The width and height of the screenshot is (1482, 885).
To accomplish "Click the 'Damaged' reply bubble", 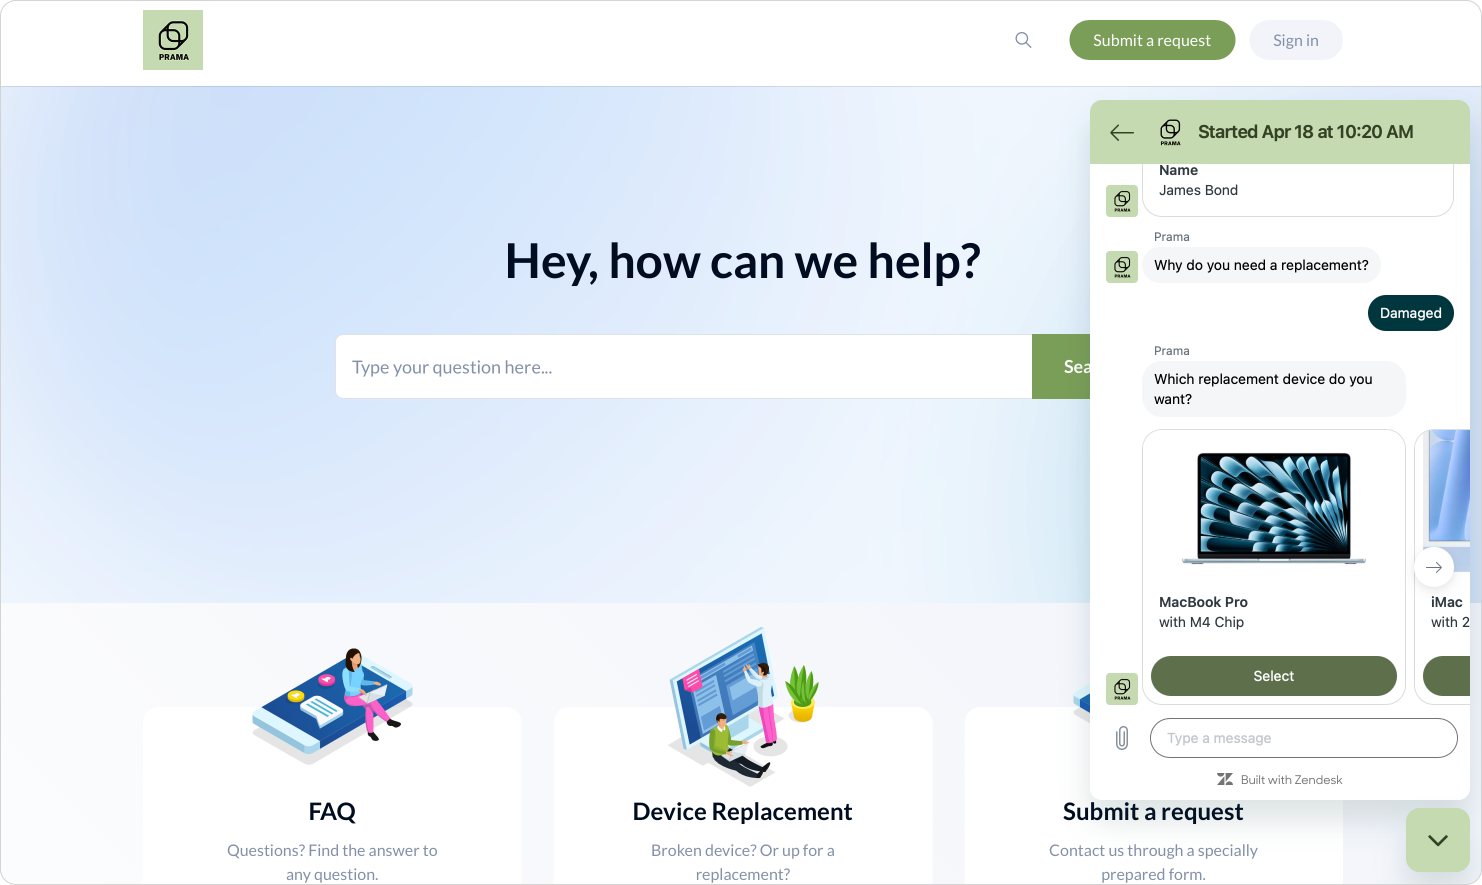I will [1410, 313].
